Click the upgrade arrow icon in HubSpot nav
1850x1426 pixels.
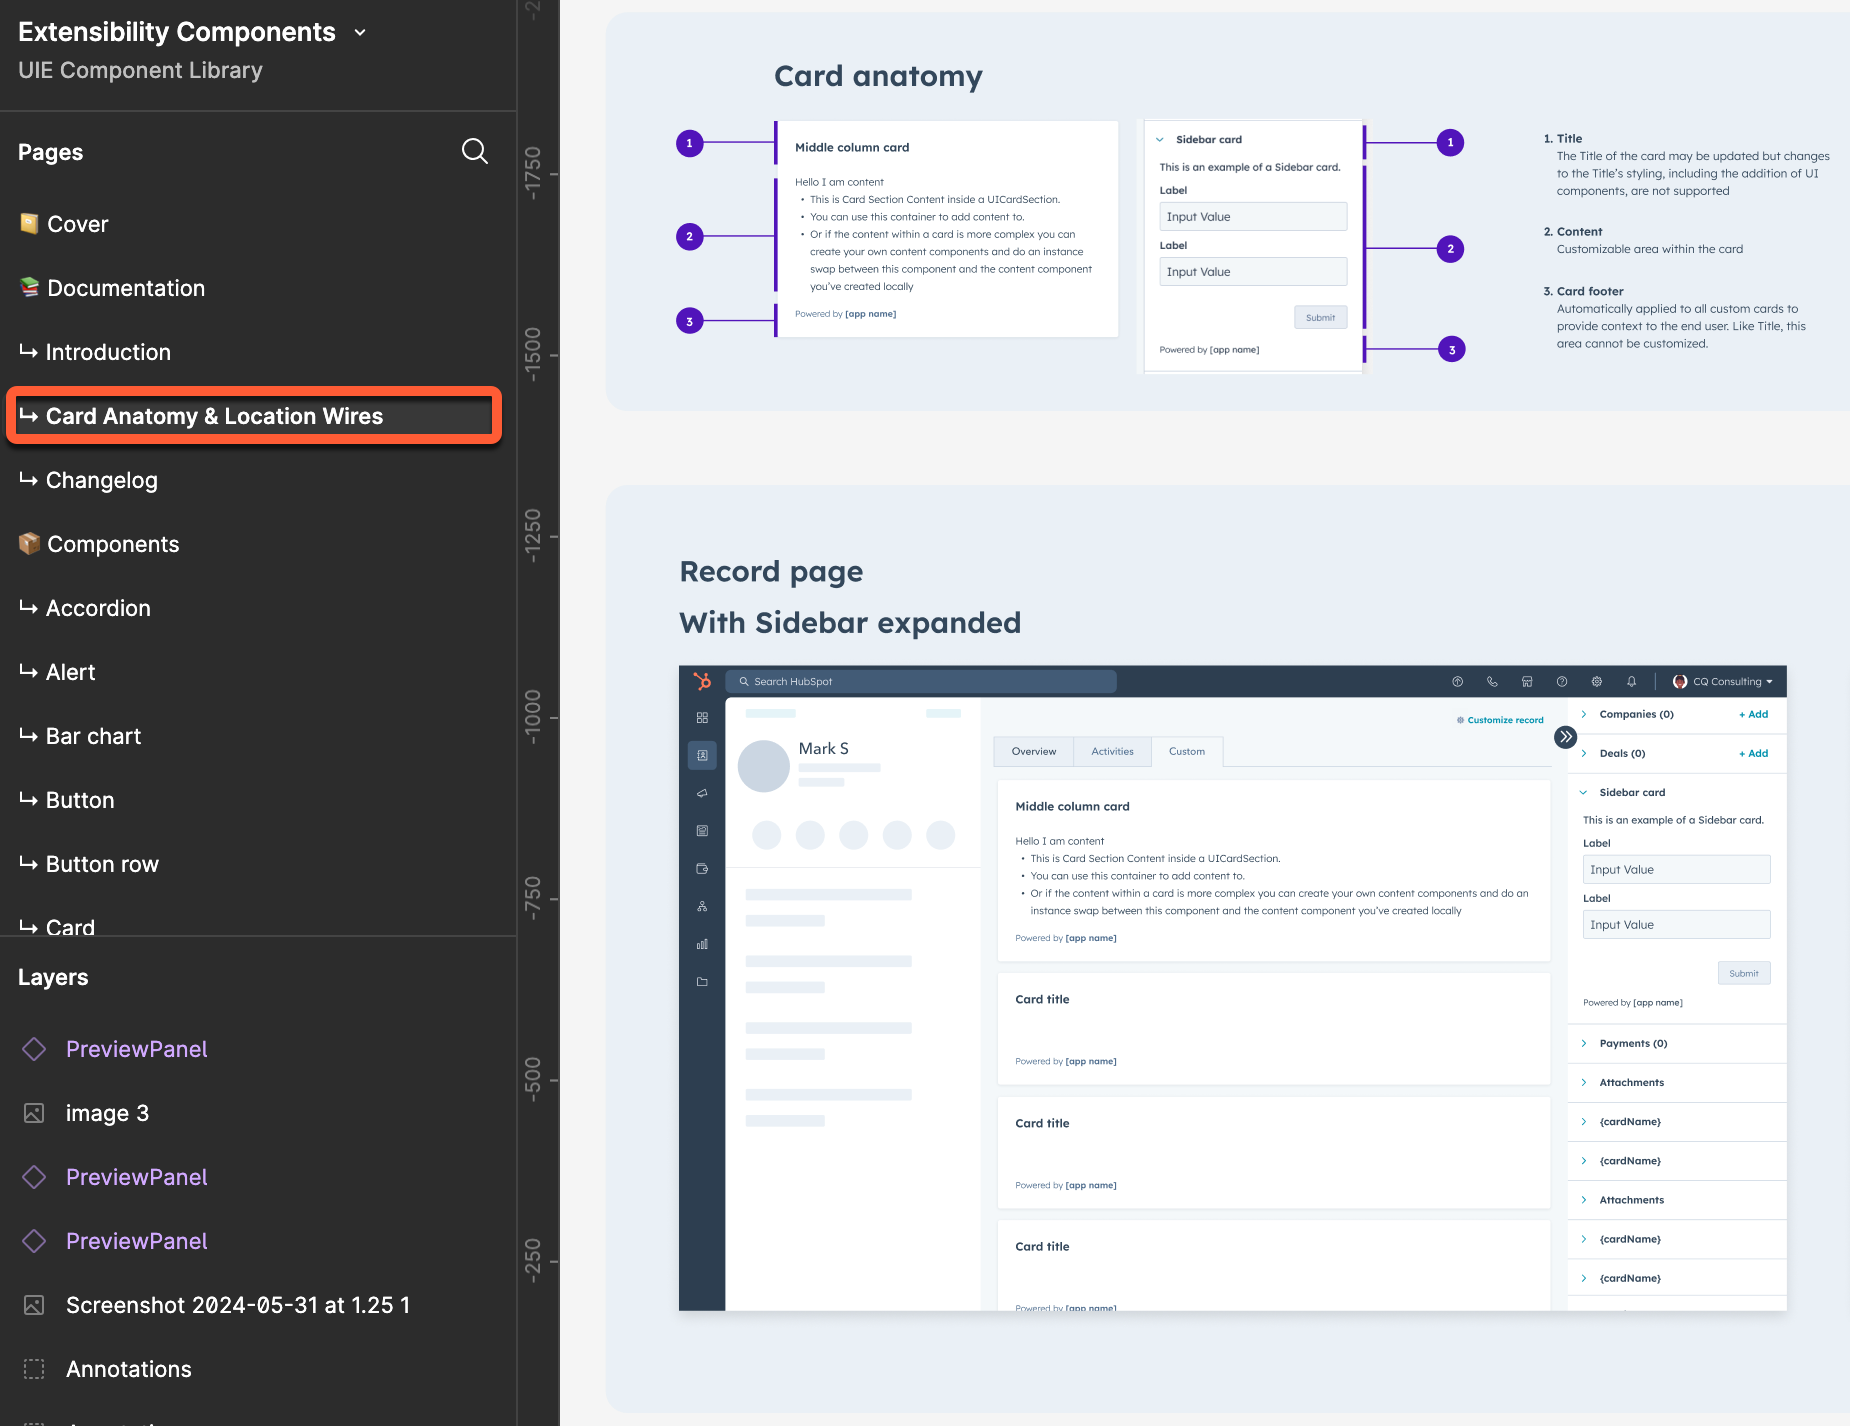pos(1457,682)
